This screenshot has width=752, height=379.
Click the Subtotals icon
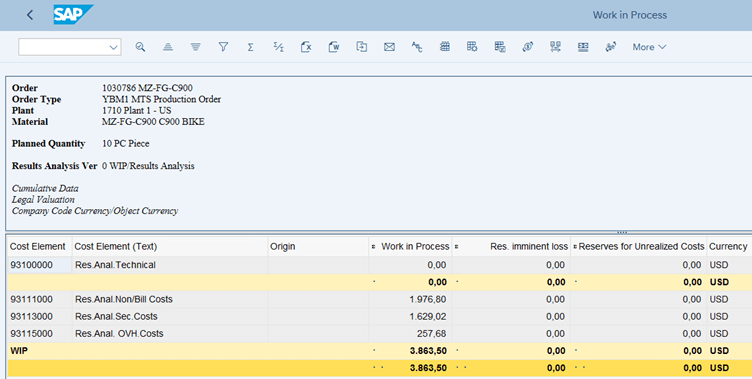[x=278, y=47]
